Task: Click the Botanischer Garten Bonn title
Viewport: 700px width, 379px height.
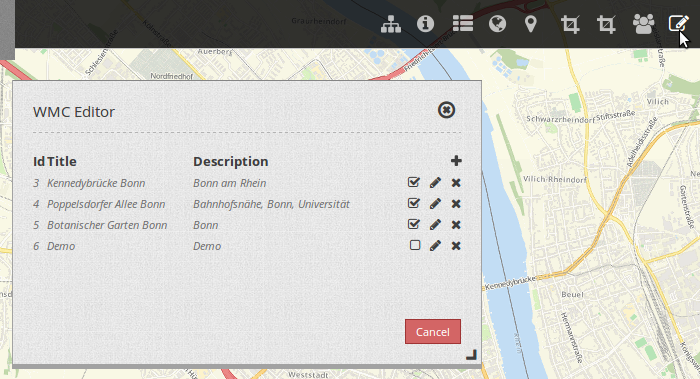Action: pos(107,225)
